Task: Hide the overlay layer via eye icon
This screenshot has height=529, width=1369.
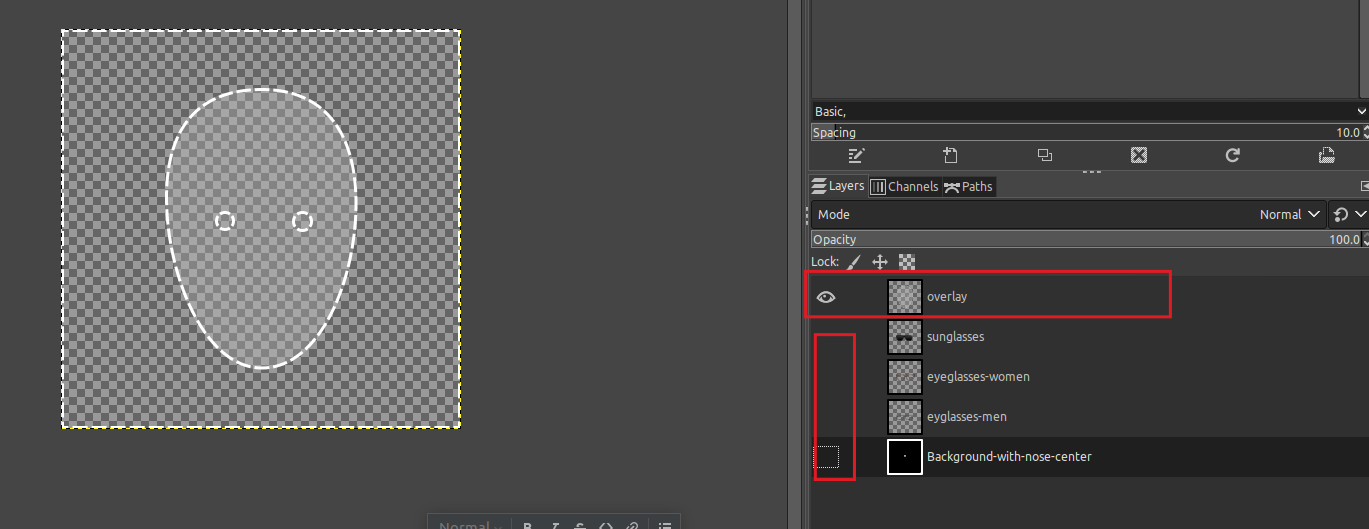Action: coord(826,297)
